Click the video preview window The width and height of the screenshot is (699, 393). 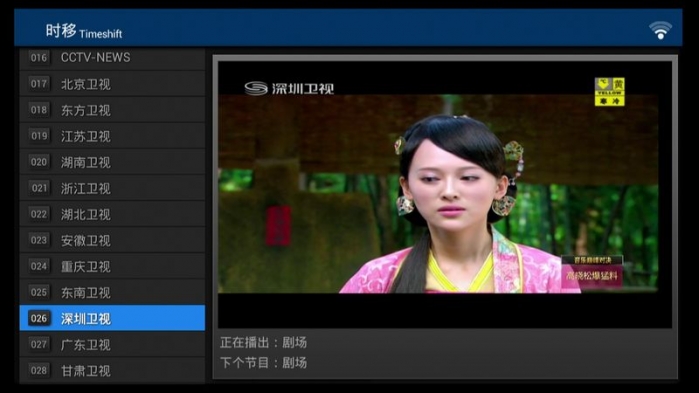(444, 195)
